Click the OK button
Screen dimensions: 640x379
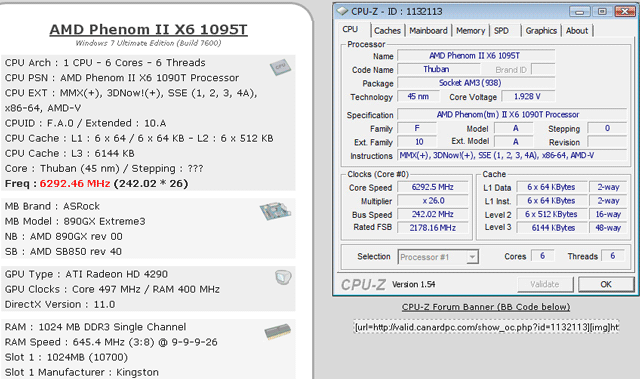[606, 284]
